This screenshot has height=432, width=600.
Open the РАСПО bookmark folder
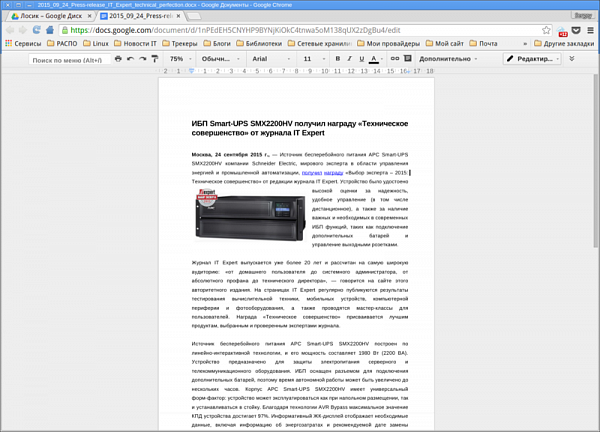62,44
